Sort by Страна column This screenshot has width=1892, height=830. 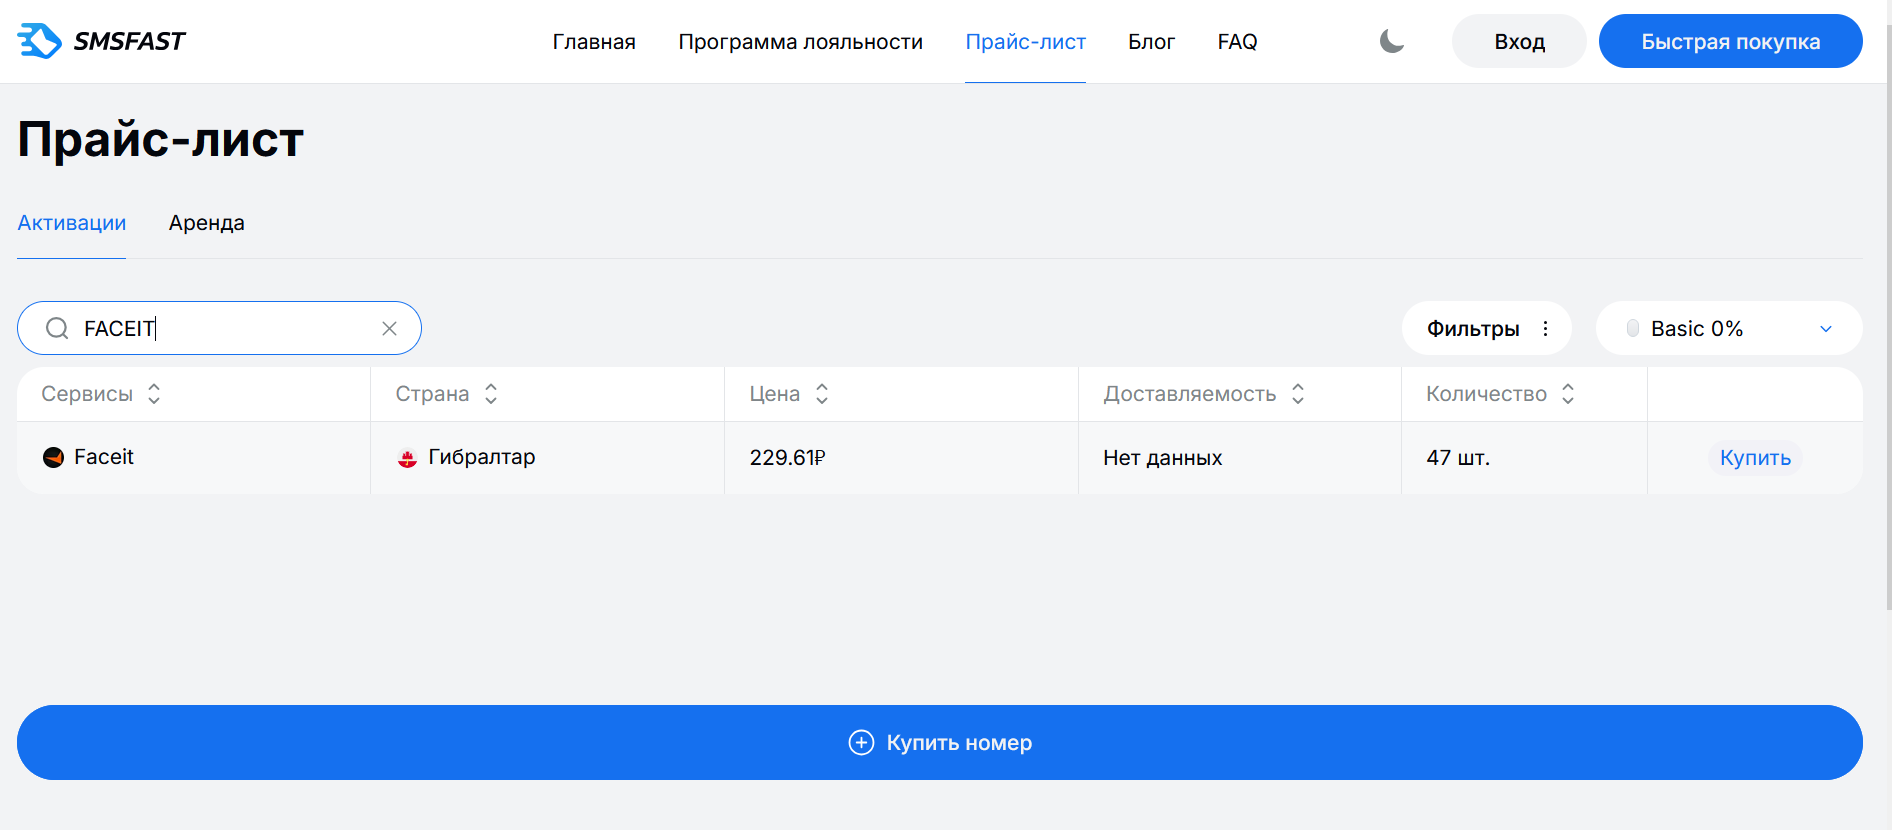(x=491, y=394)
